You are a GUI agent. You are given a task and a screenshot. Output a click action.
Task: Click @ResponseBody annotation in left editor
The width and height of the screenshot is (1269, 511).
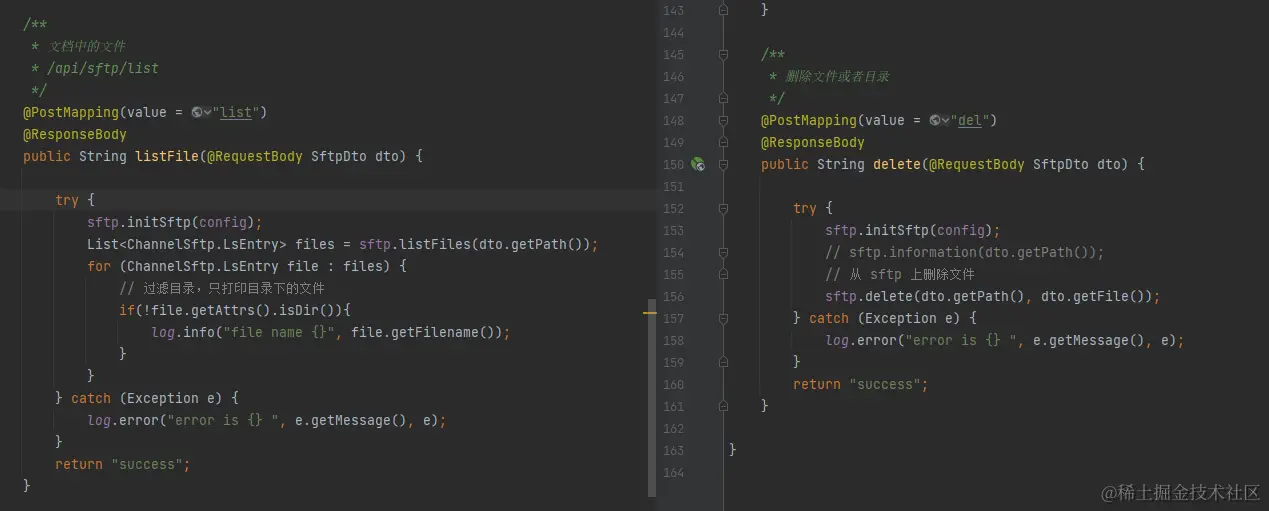75,134
